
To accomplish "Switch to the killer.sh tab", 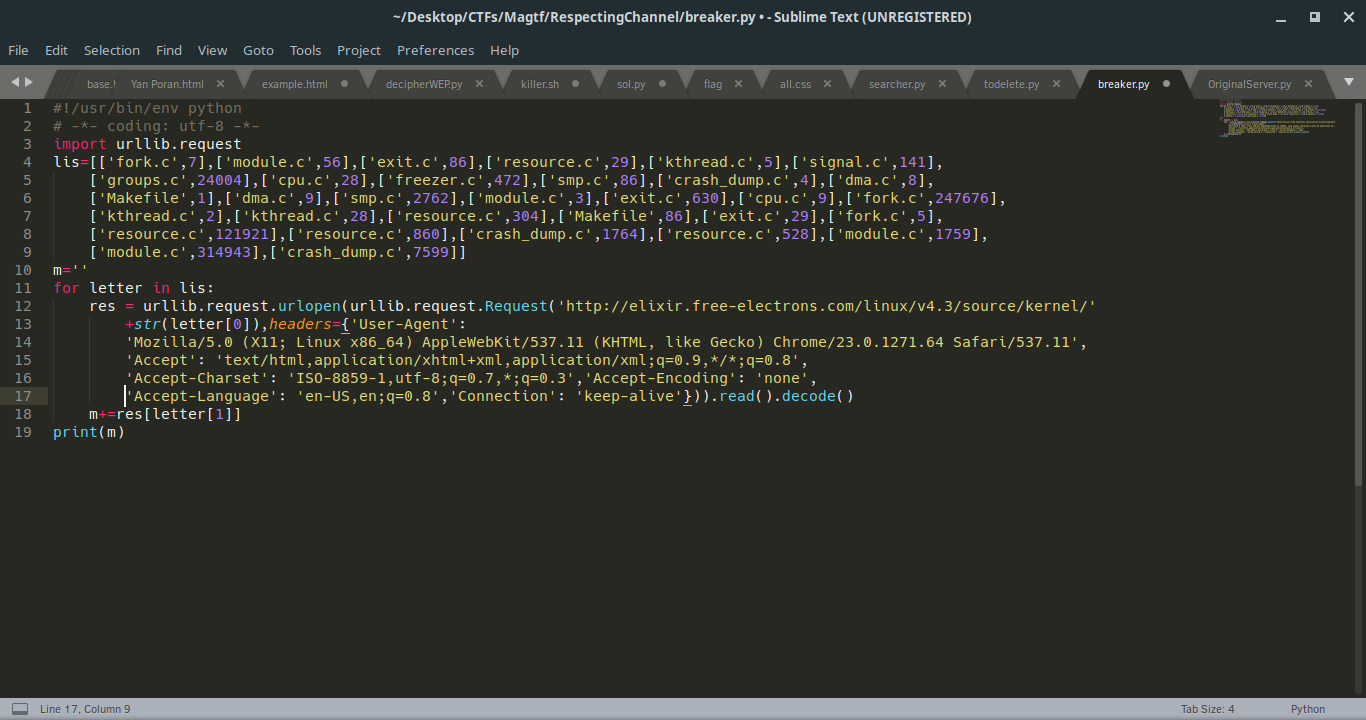I will 540,84.
